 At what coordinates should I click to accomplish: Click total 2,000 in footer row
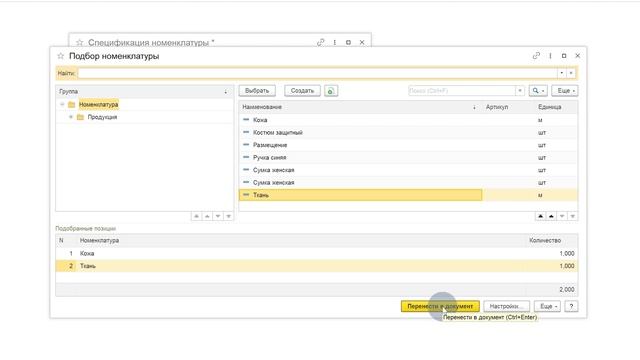567,289
